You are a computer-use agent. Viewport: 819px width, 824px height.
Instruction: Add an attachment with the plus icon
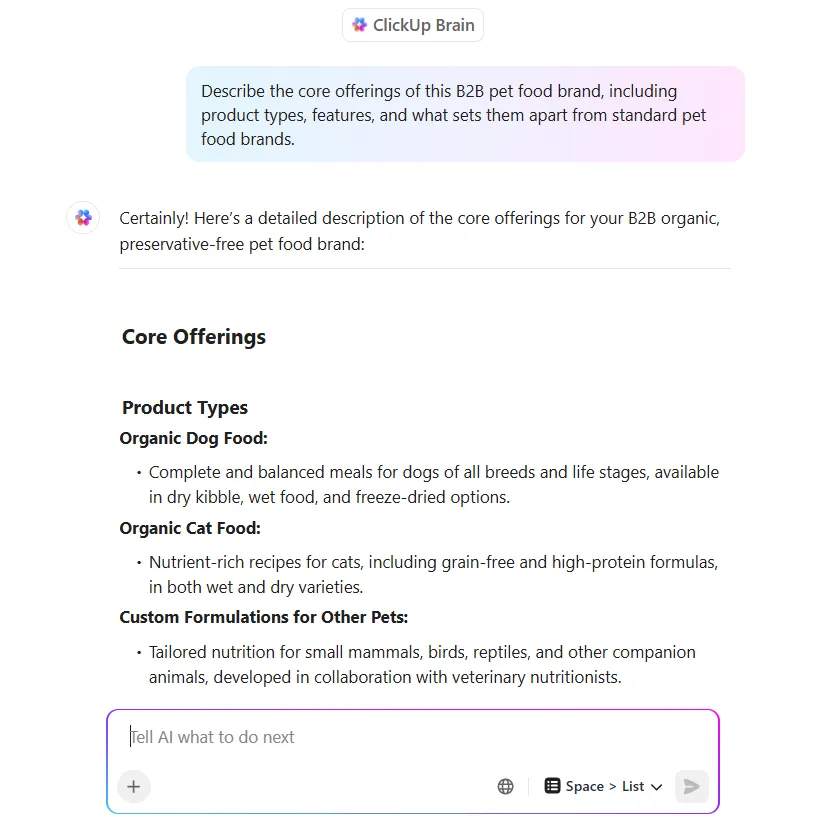click(x=134, y=786)
